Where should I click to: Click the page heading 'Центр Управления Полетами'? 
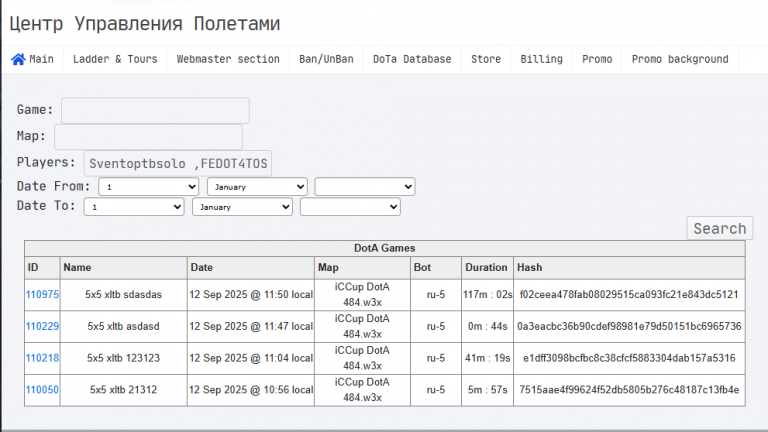pos(144,24)
